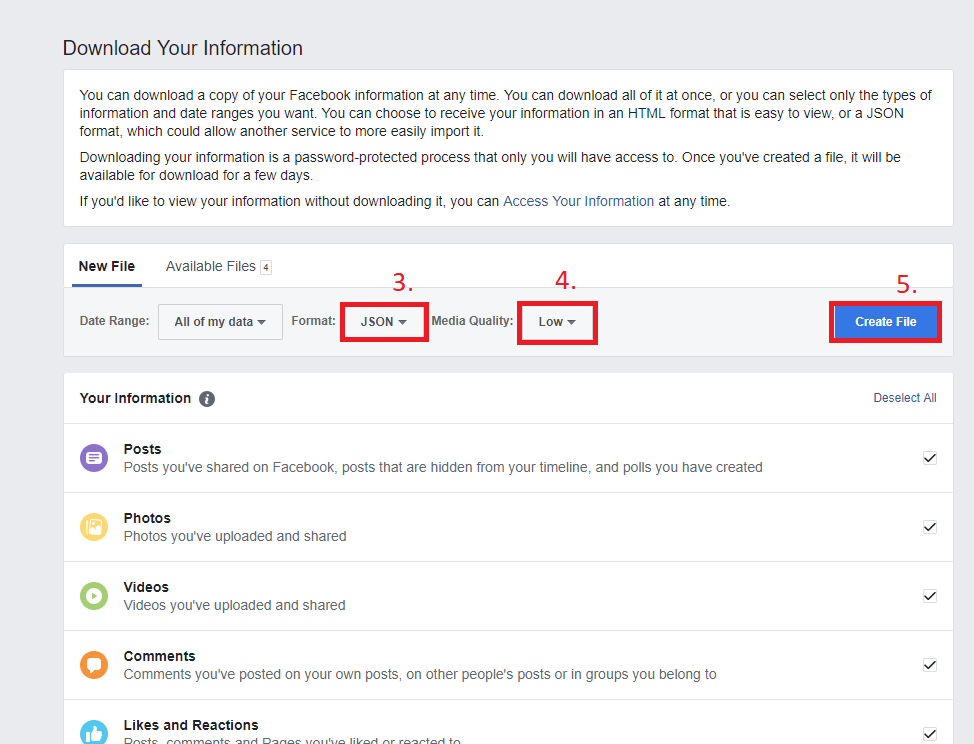The width and height of the screenshot is (974, 744).
Task: Click 'Photos you've uploaded and shared' description
Action: [x=235, y=536]
